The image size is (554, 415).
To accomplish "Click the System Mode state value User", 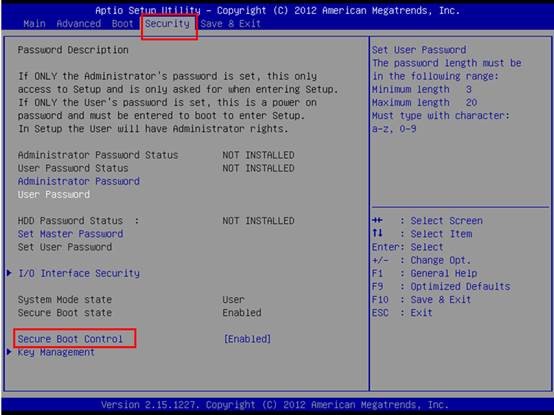I will [x=233, y=300].
